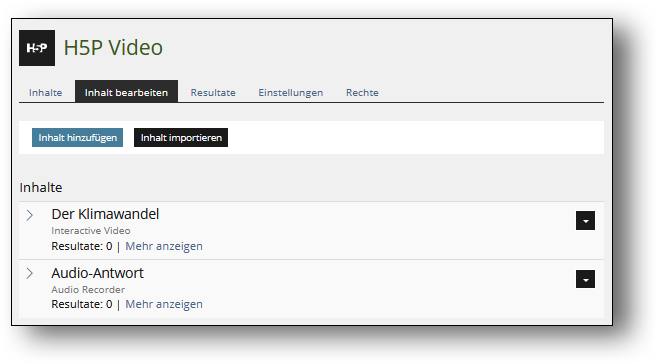658x364 pixels.
Task: Click the Inhalt hinzufügen button
Action: (77, 138)
